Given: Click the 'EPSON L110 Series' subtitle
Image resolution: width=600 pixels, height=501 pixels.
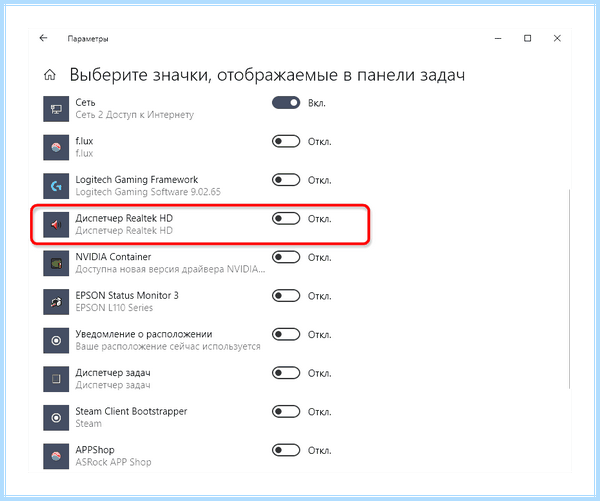Looking at the screenshot, I should 114,308.
